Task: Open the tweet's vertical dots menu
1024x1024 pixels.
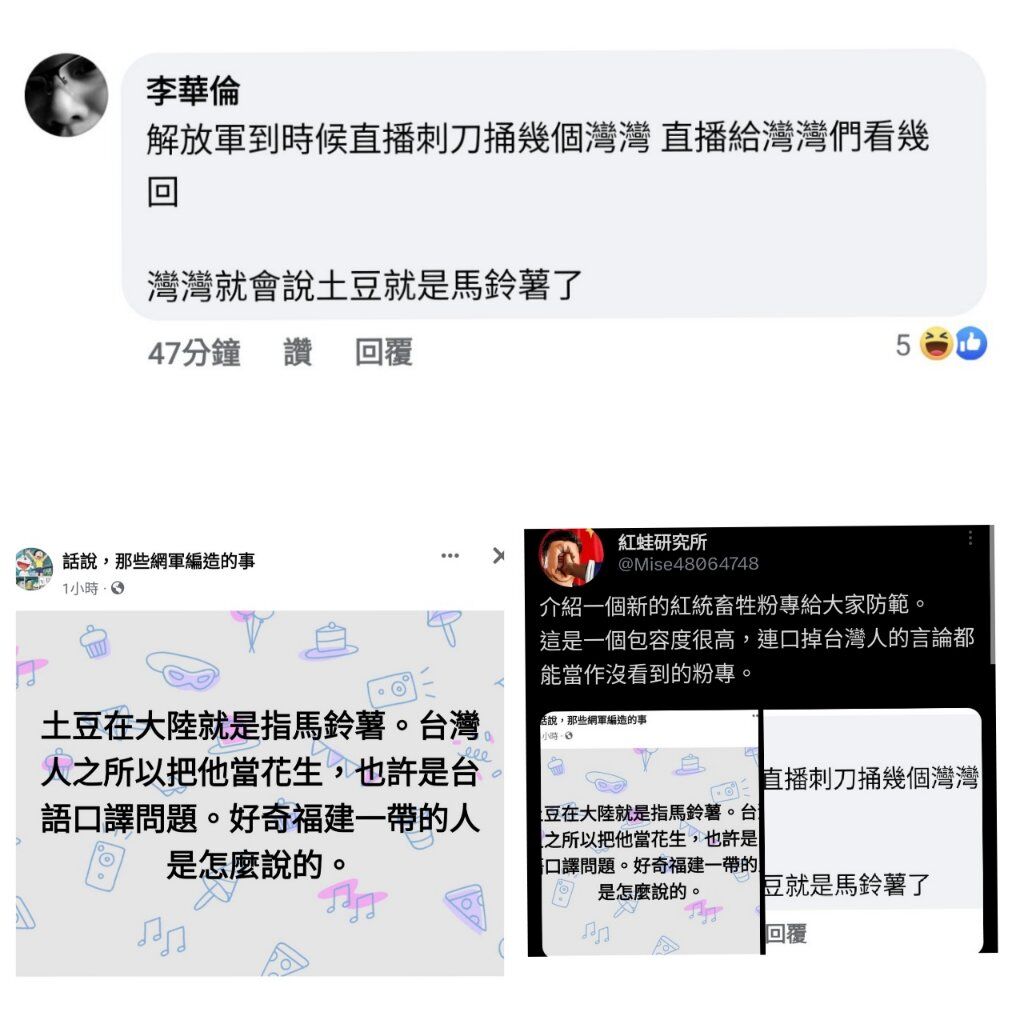Action: pyautogui.click(x=970, y=537)
